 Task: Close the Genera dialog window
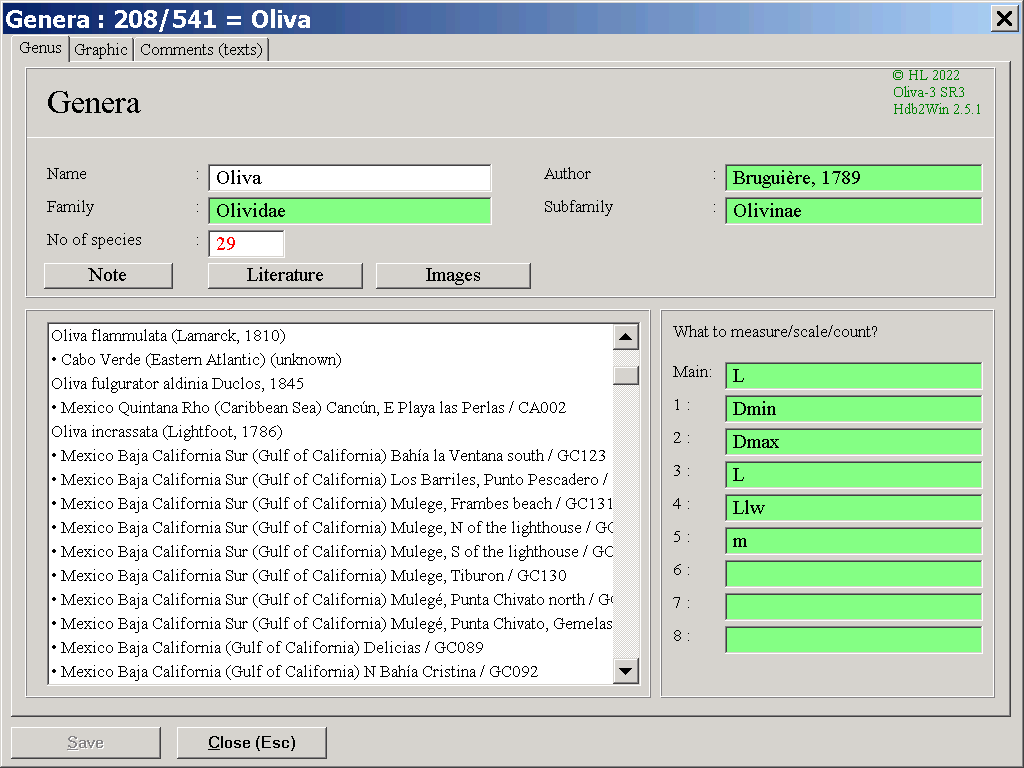click(x=1003, y=18)
